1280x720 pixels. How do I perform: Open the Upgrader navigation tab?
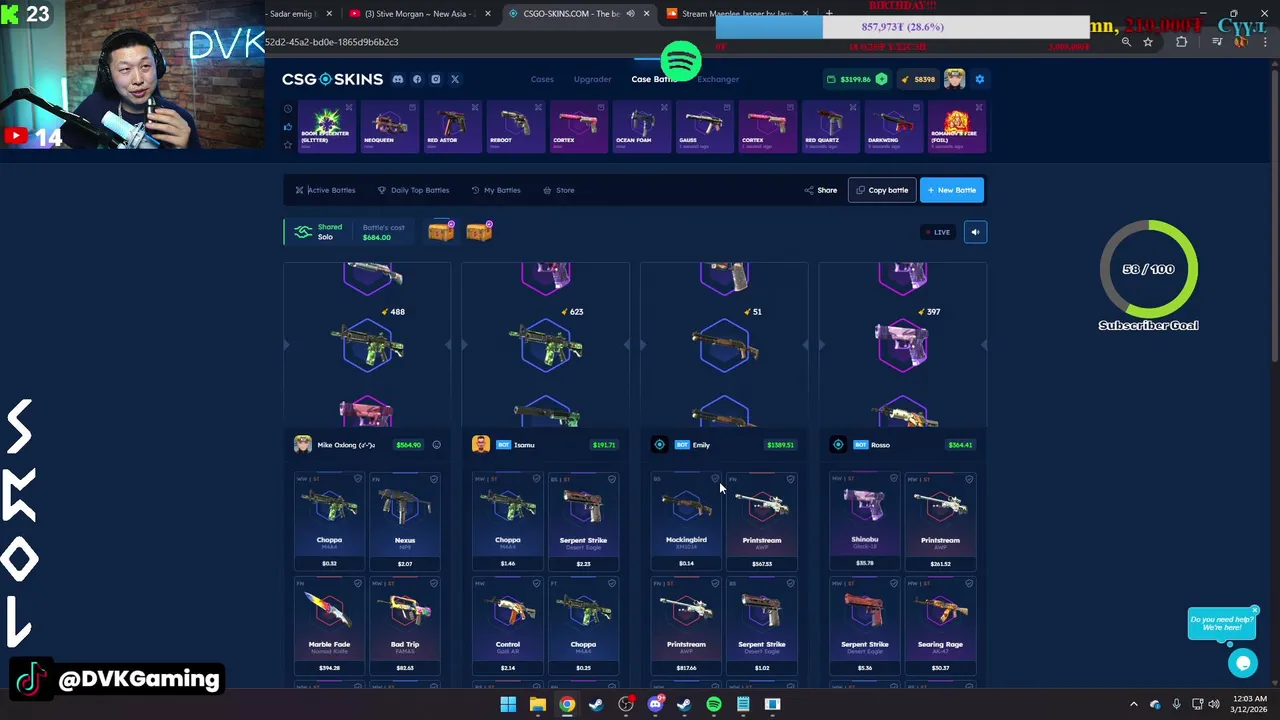click(593, 79)
